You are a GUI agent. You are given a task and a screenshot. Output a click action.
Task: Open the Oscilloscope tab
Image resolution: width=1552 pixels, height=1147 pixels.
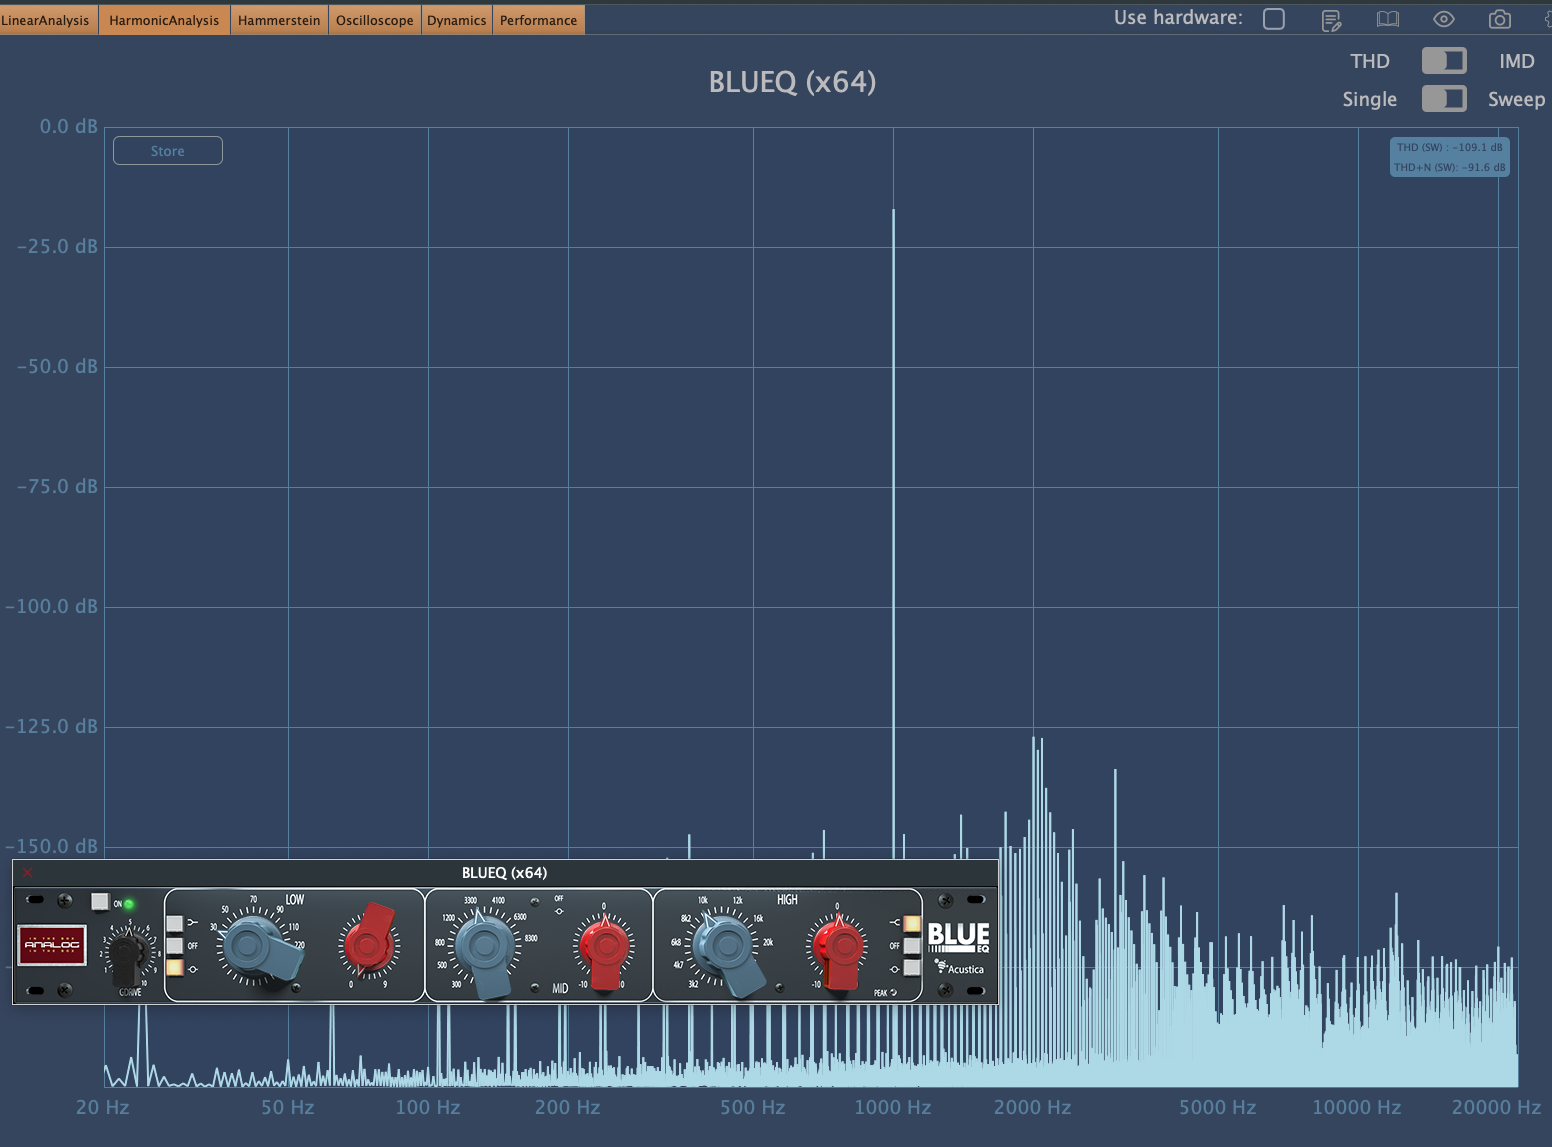coord(374,20)
